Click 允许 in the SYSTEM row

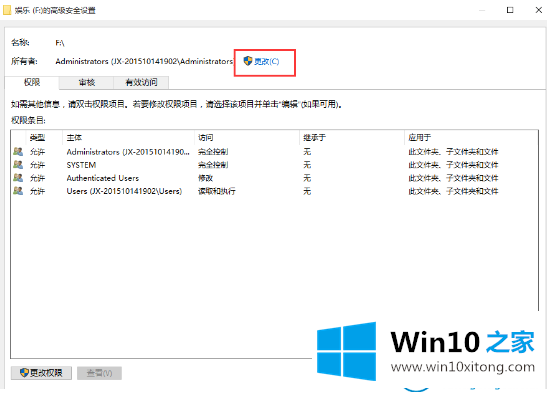[37, 165]
